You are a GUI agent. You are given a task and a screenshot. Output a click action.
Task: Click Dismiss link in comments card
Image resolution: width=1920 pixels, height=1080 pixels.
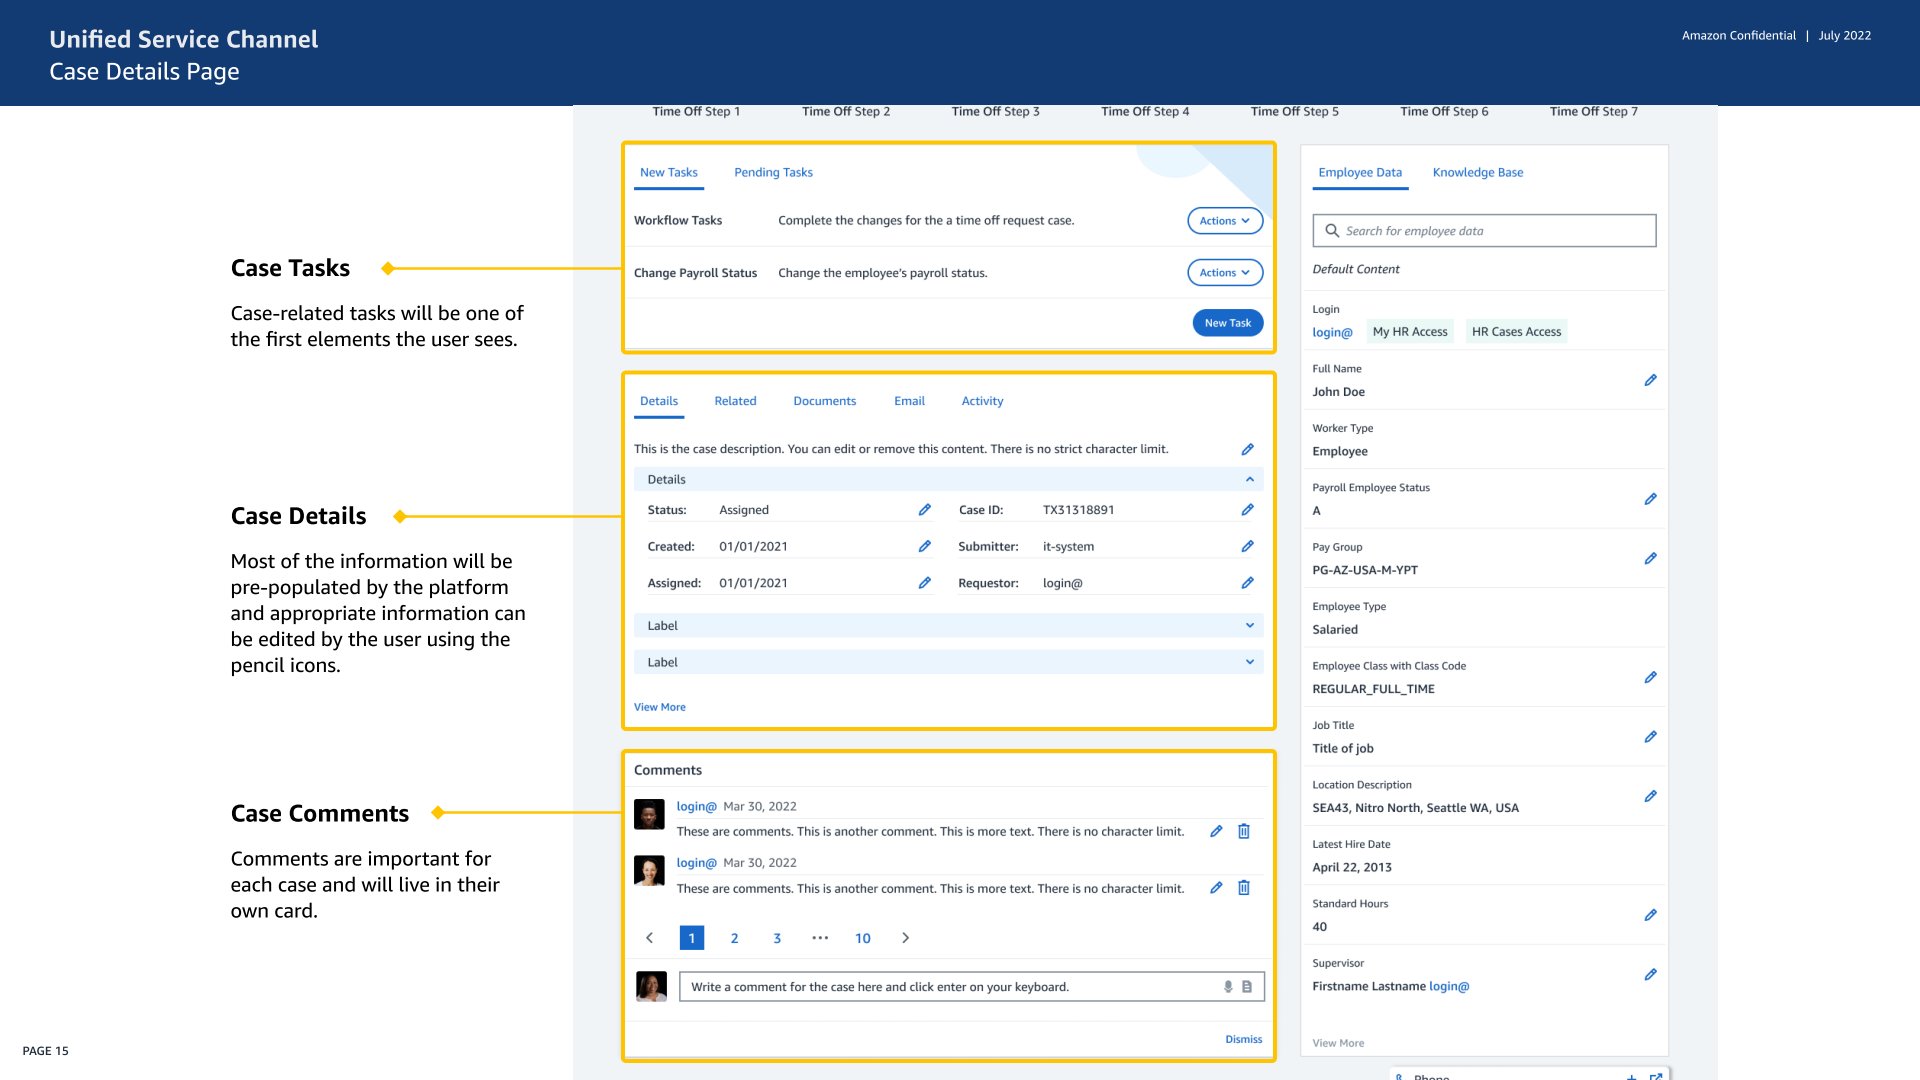(x=1243, y=1040)
